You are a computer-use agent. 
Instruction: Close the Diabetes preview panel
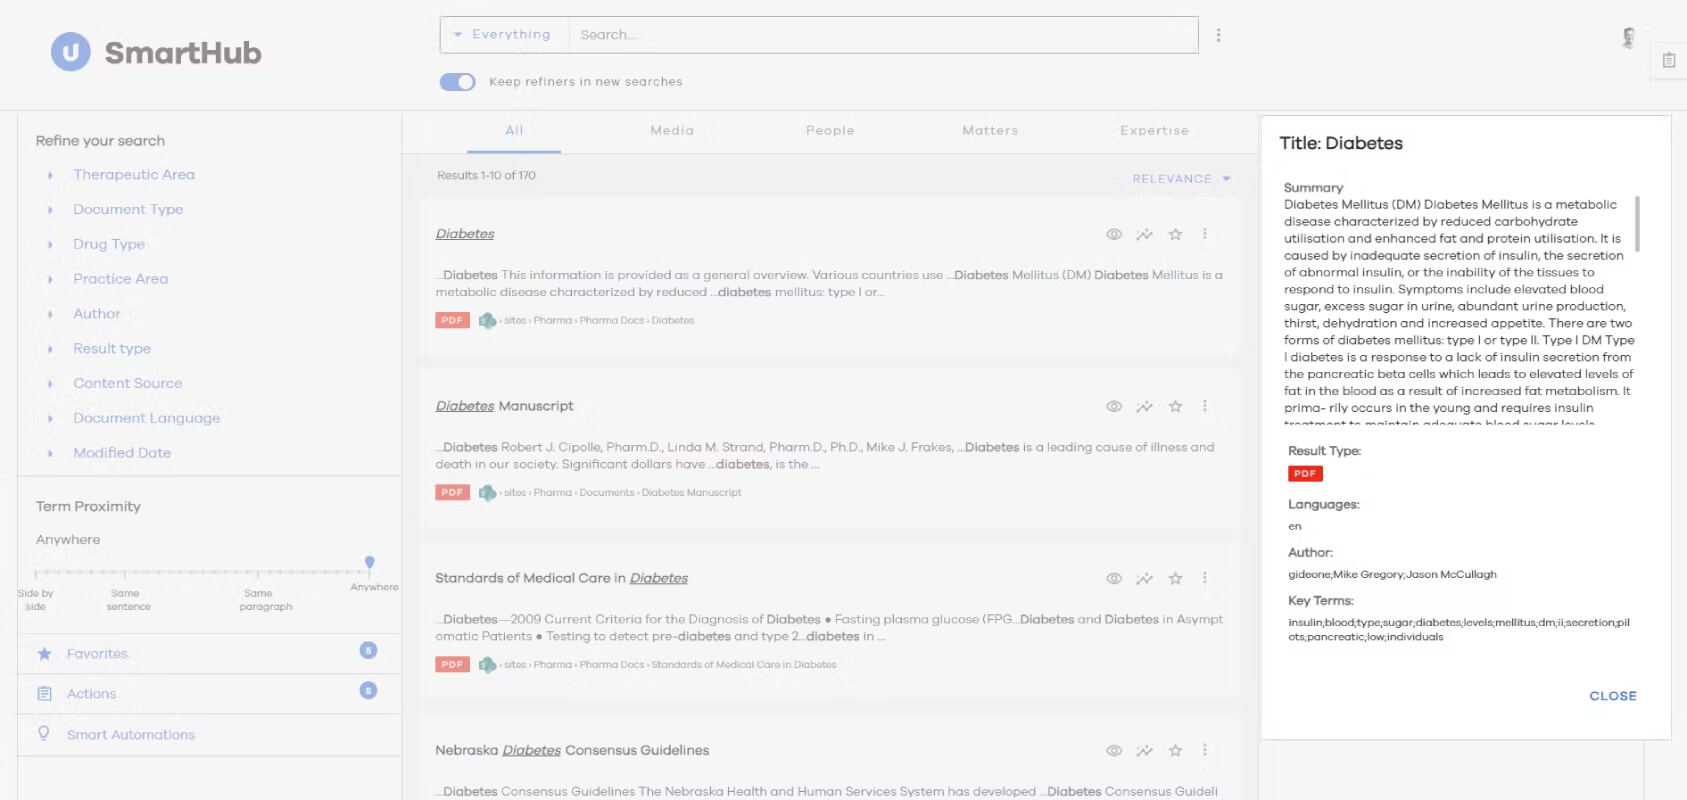1613,696
